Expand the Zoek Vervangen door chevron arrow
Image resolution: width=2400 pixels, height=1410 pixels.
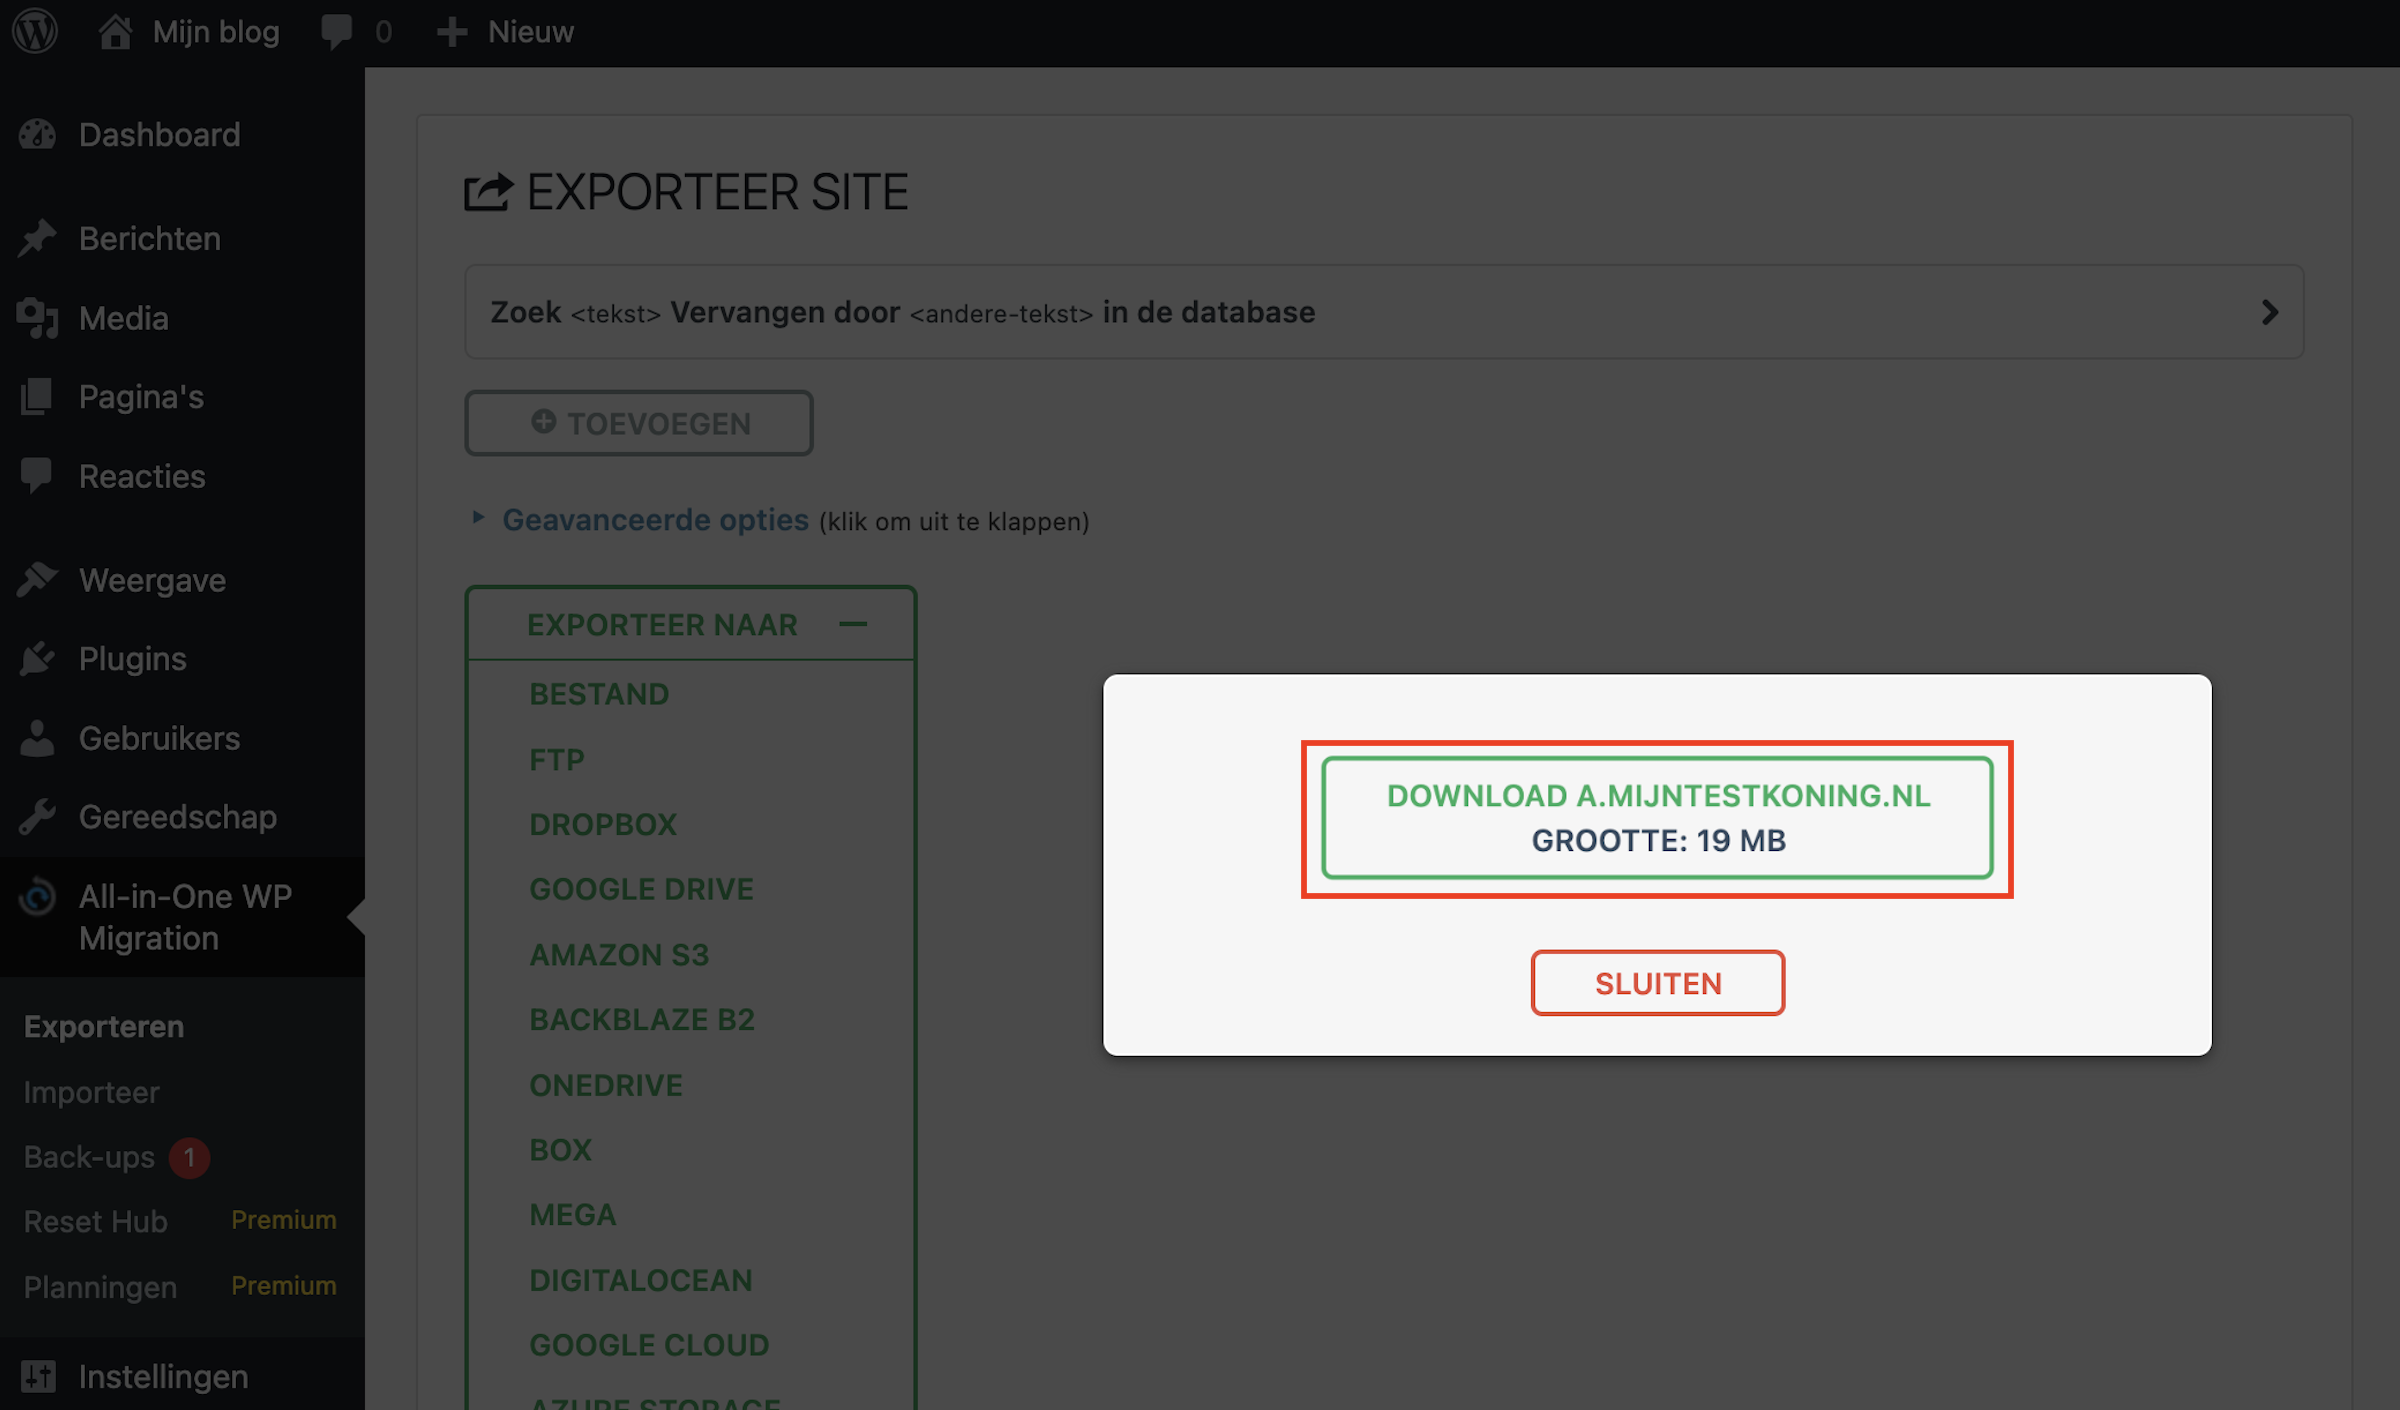(2269, 312)
